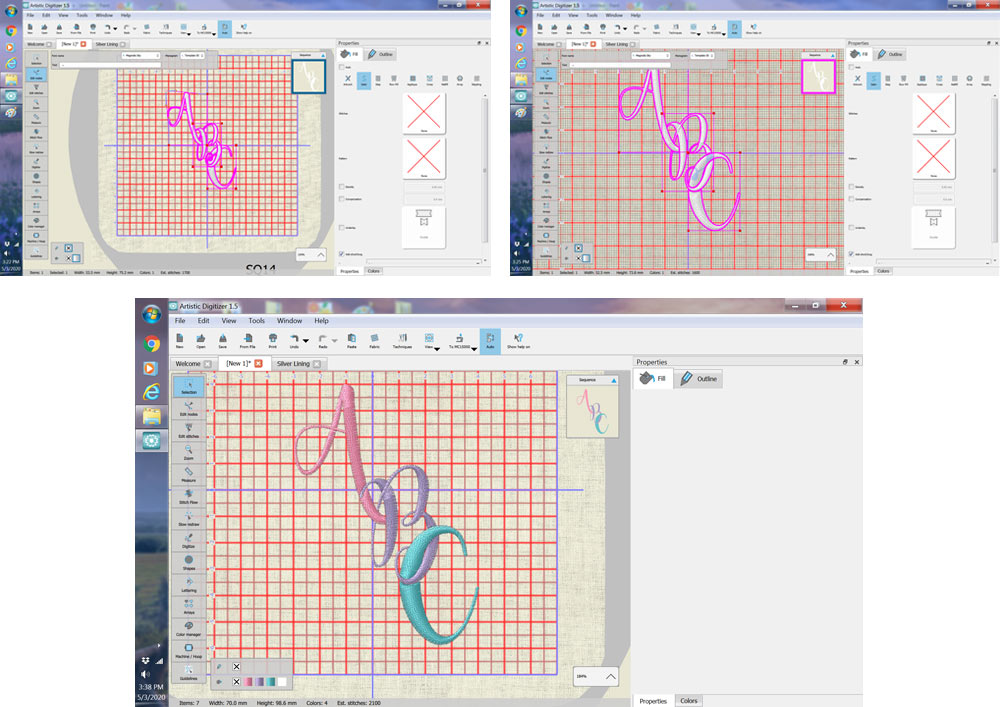The width and height of the screenshot is (1000, 707).
Task: Click the Outline button in the bottom window's Properties
Action: [698, 379]
